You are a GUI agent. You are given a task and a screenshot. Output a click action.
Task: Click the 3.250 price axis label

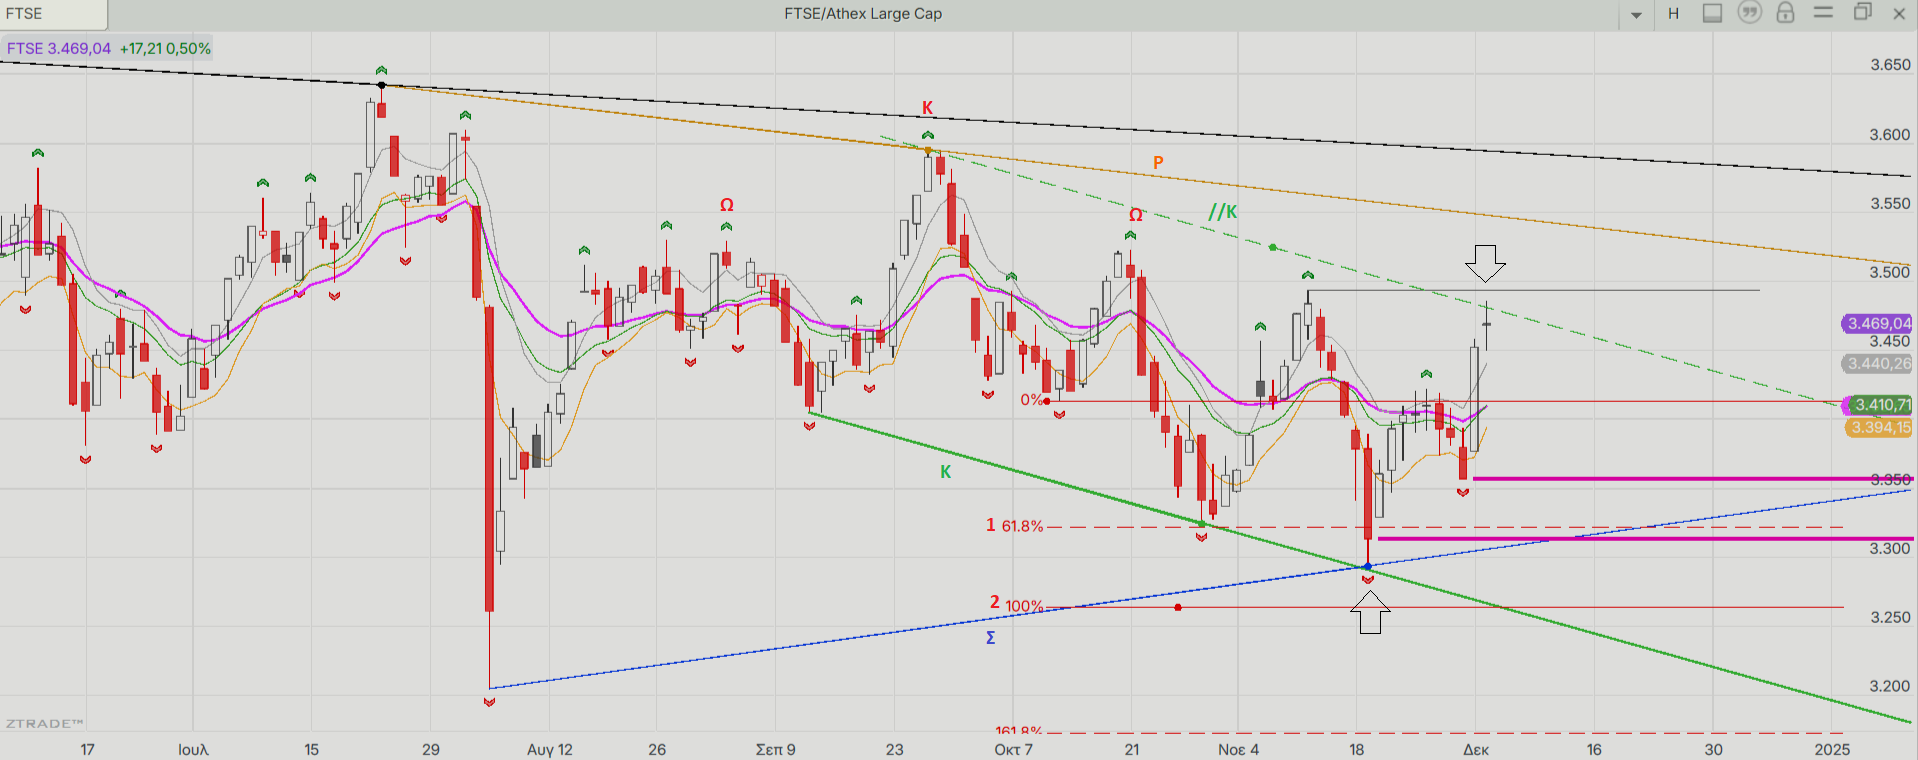pos(1890,617)
